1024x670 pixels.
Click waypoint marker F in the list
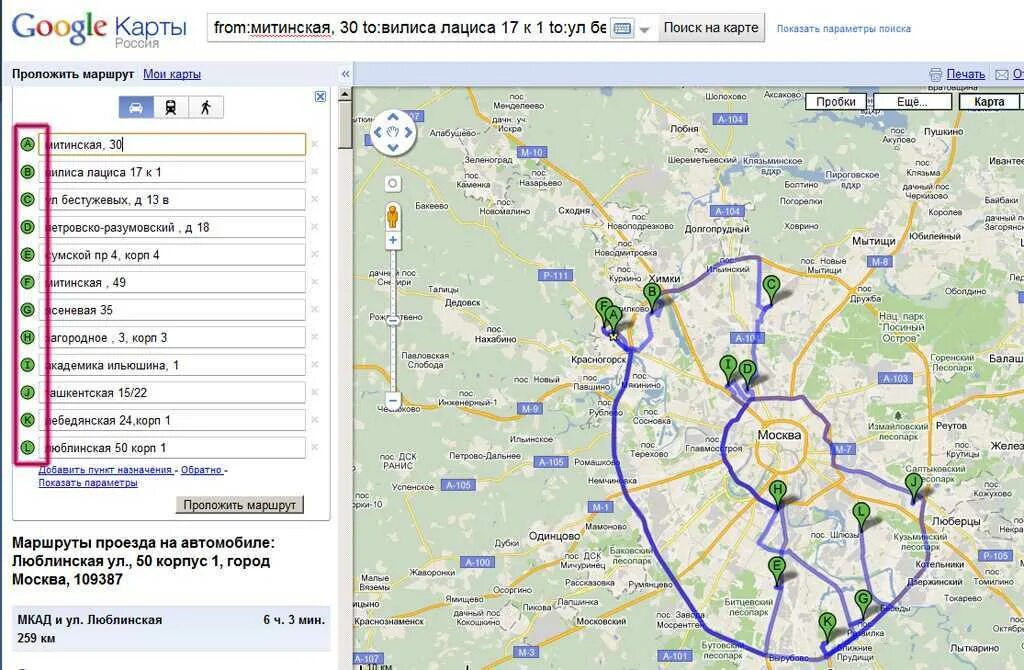pos(27,282)
